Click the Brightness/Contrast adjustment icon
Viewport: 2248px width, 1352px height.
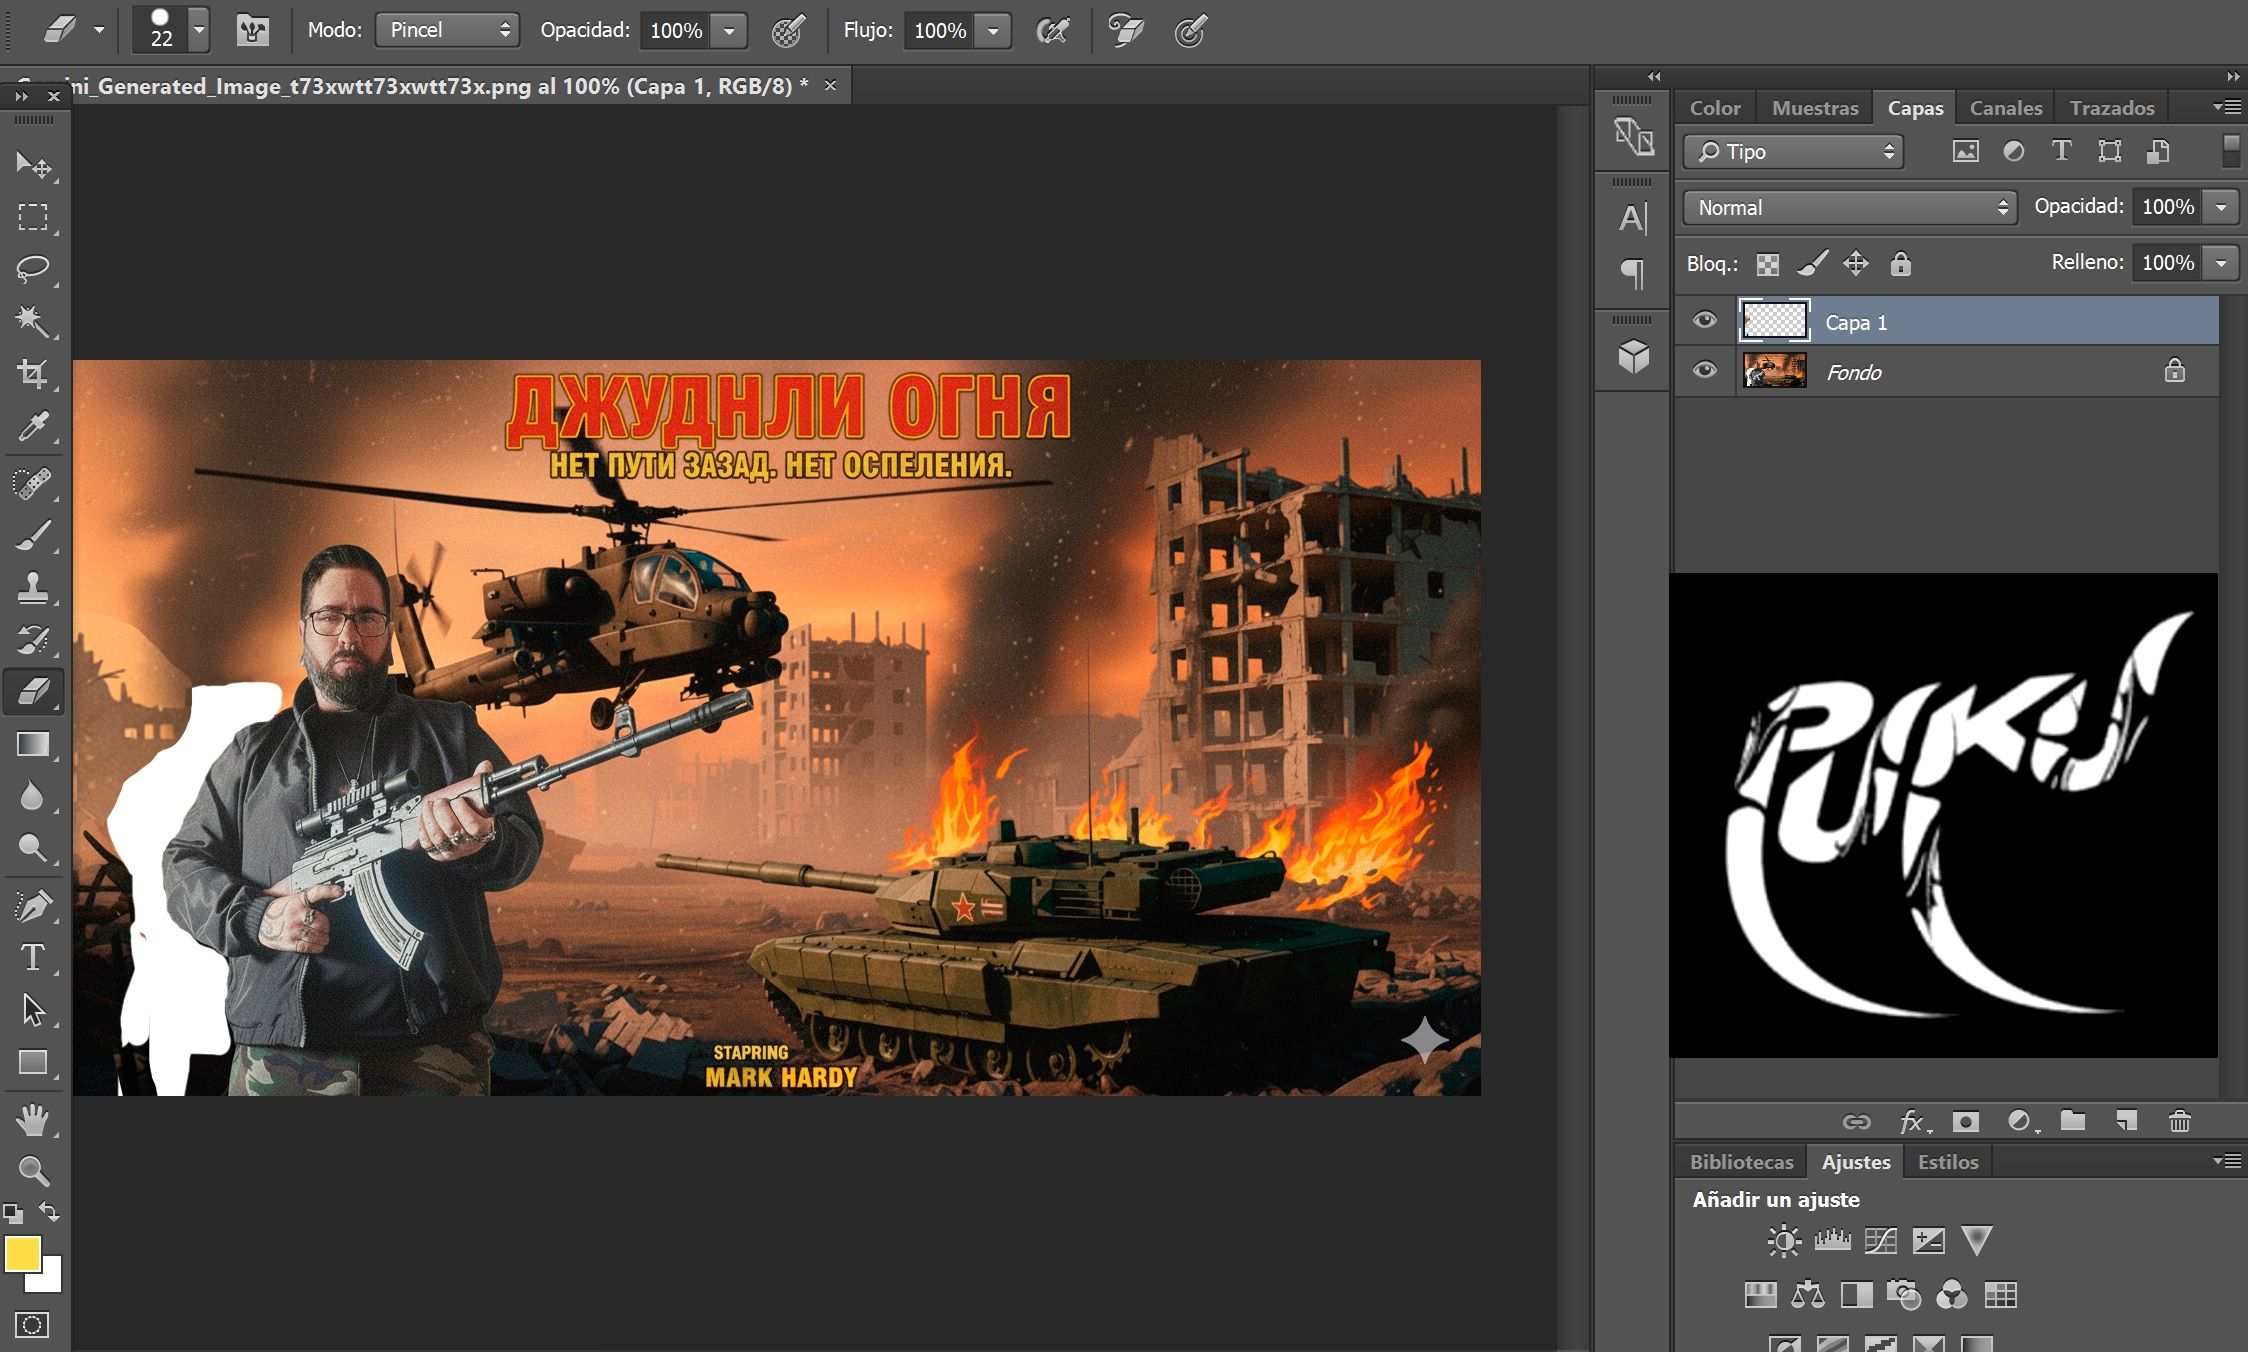tap(1783, 1241)
